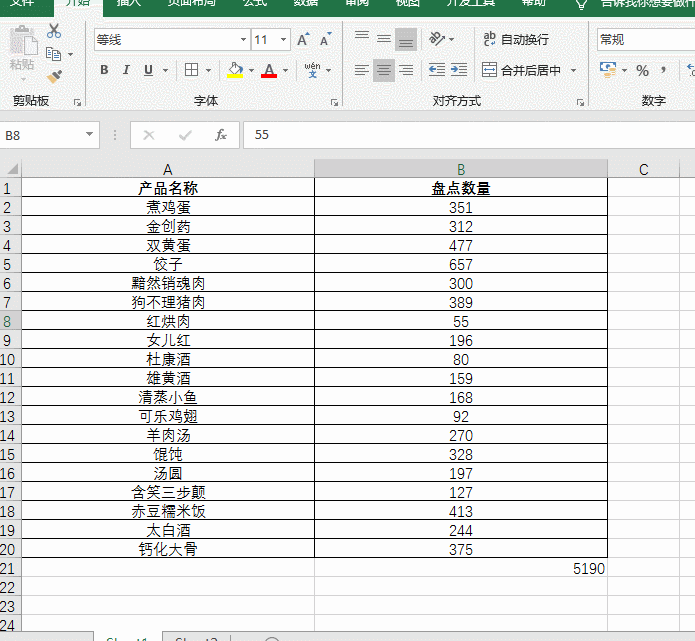
Task: Apply percent style format
Action: pyautogui.click(x=642, y=70)
